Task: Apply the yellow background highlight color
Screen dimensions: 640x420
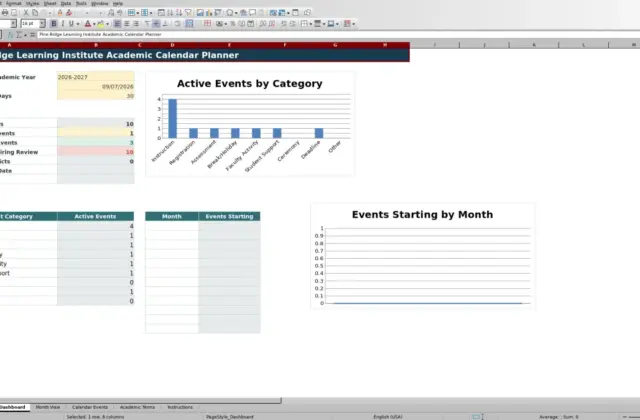Action: click(100, 24)
